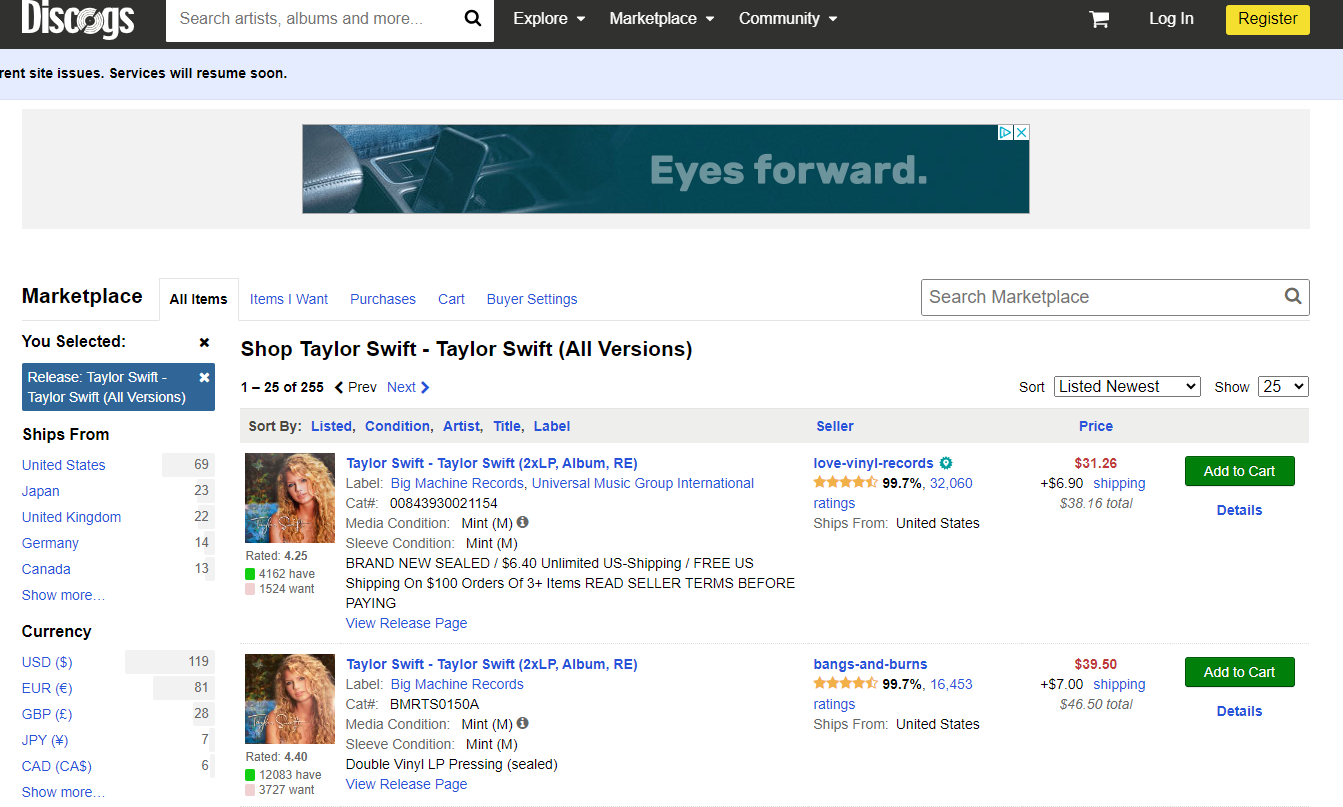Open seller love-vinyl-records profile
1343x807 pixels.
tap(873, 463)
